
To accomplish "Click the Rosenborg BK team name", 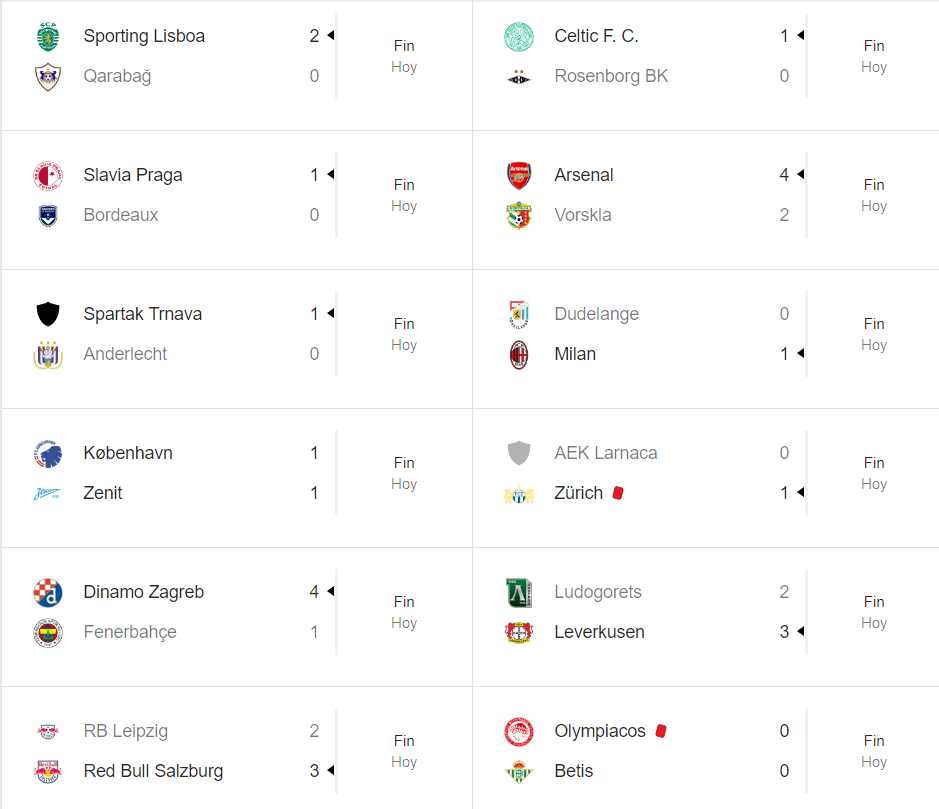I will click(611, 76).
